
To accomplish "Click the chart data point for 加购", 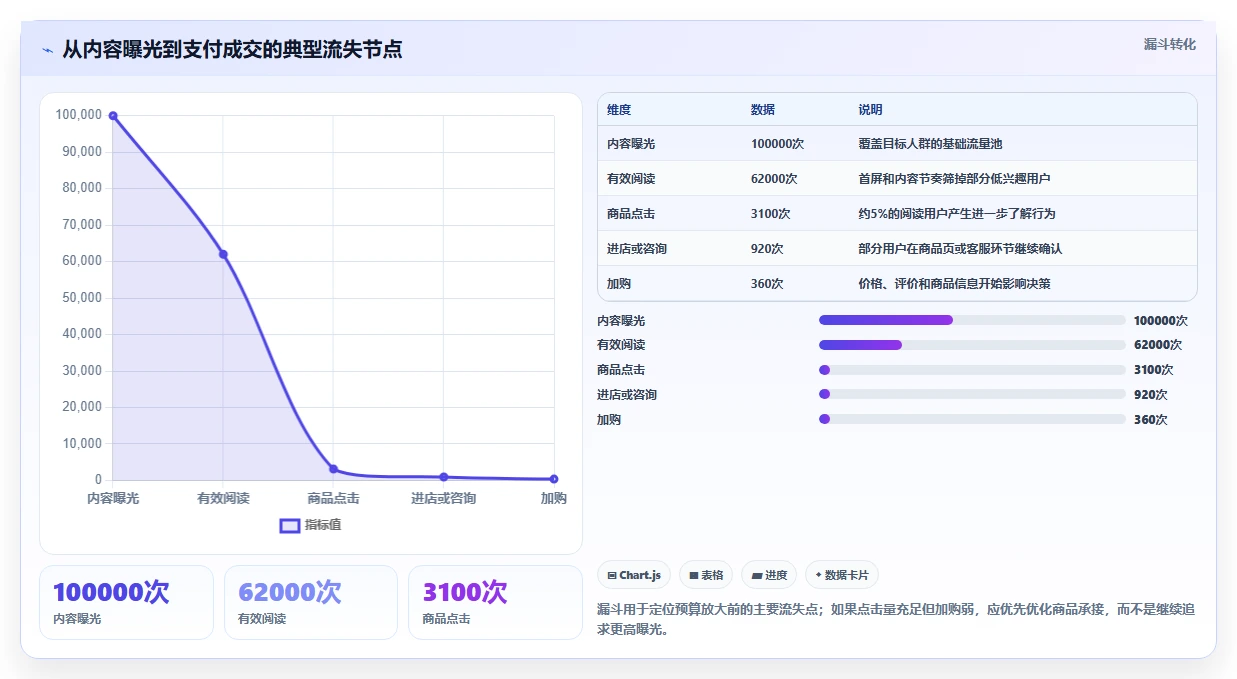I will pos(554,479).
